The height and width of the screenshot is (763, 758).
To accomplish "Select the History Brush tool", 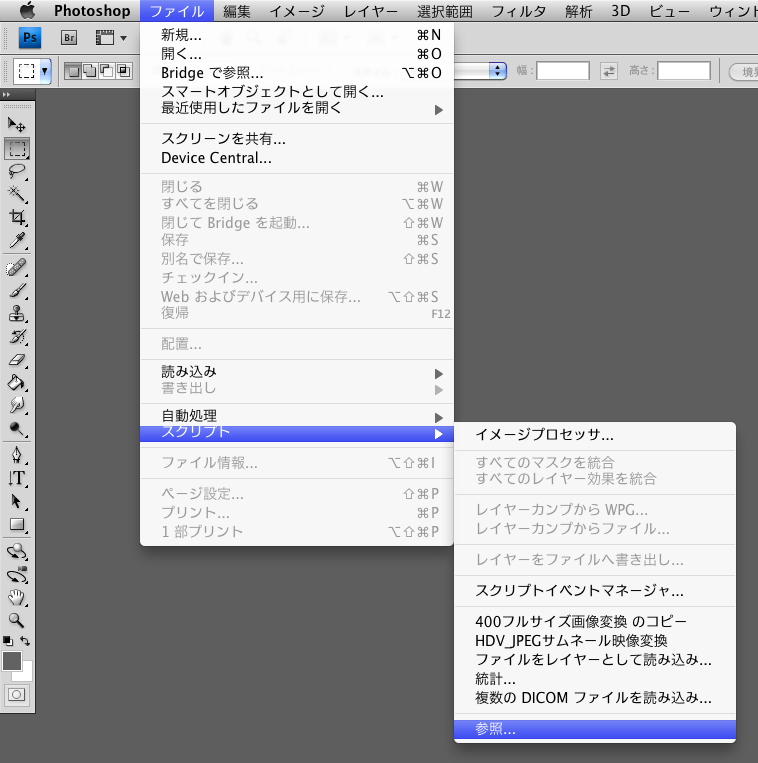I will 17,336.
